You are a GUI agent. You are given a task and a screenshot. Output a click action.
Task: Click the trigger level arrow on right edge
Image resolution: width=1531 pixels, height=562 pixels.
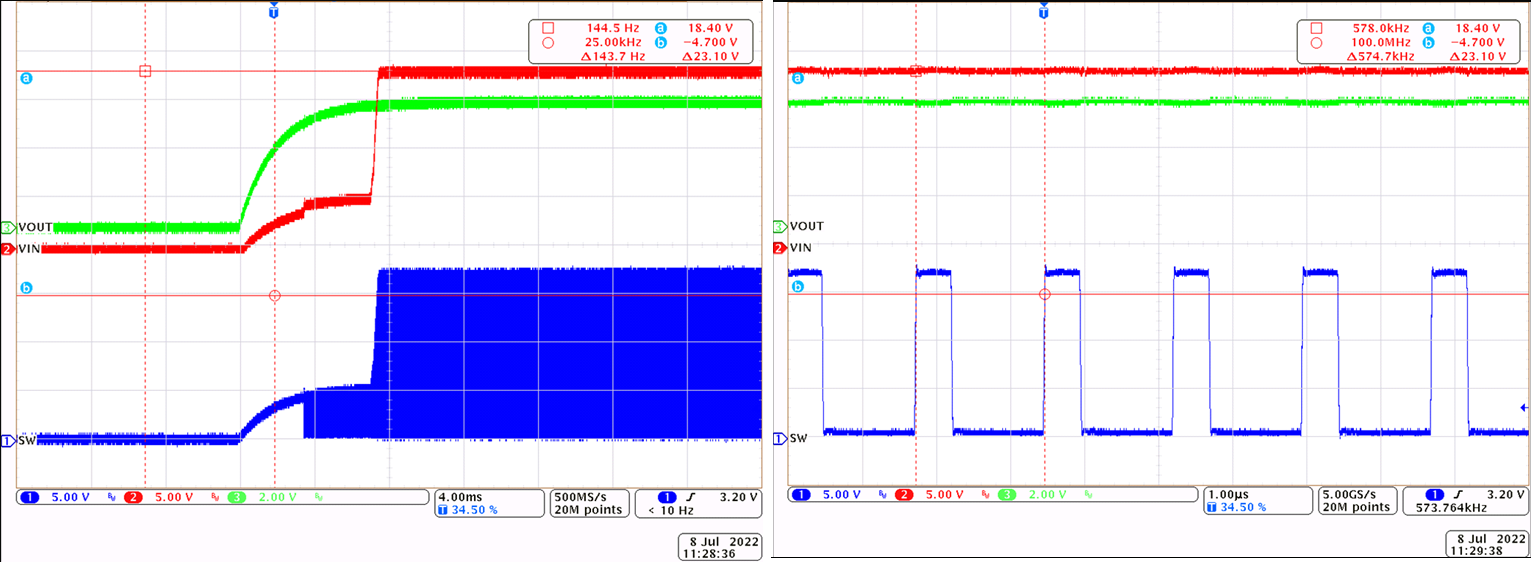(x=1523, y=407)
